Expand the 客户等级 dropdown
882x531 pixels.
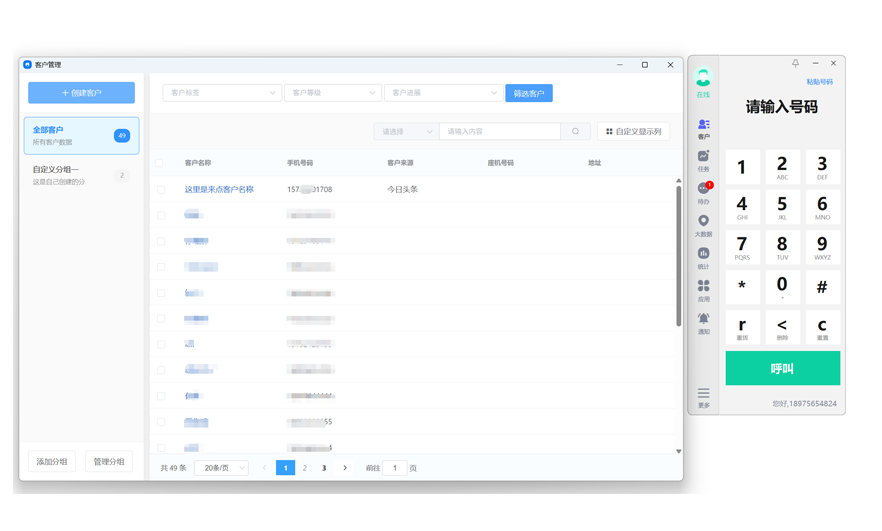(x=332, y=93)
